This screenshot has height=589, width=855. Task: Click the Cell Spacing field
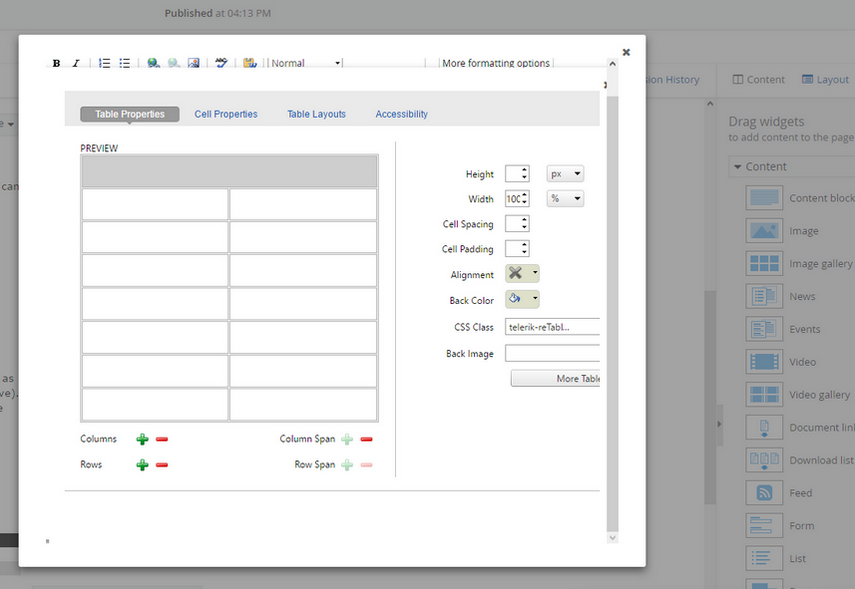(517, 224)
